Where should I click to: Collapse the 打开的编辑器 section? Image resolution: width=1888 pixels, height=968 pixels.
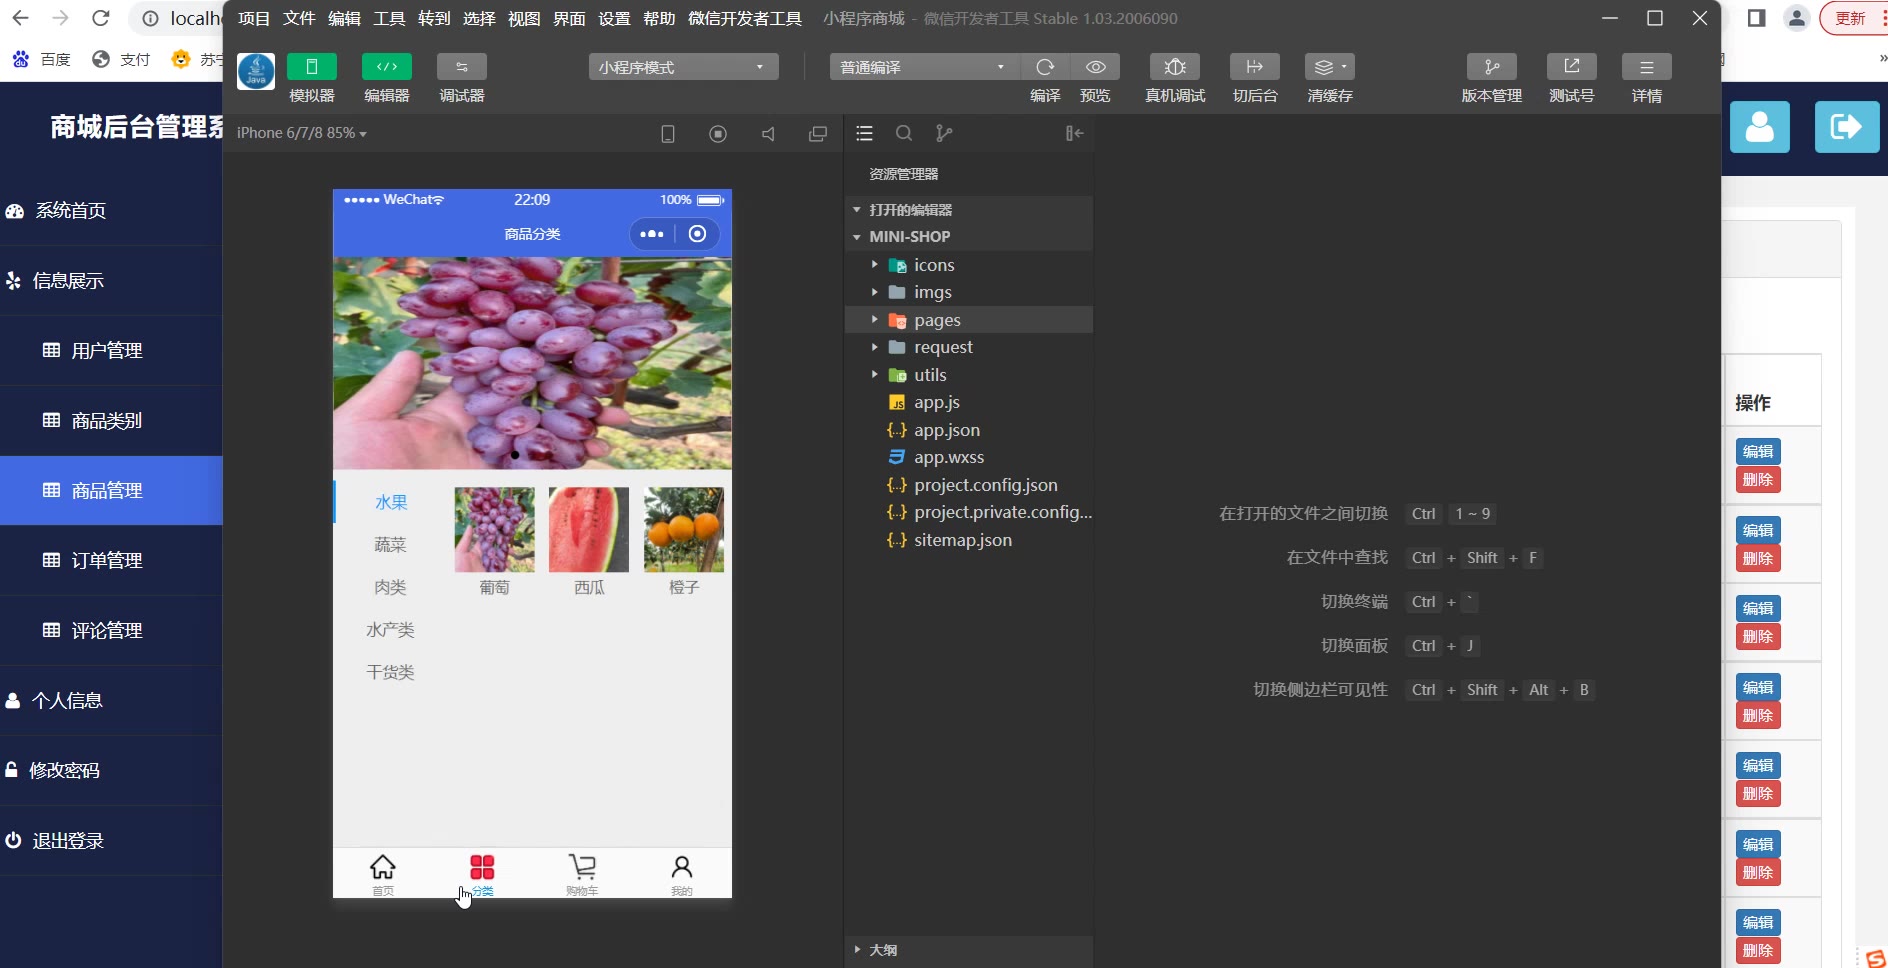[x=969, y=210]
